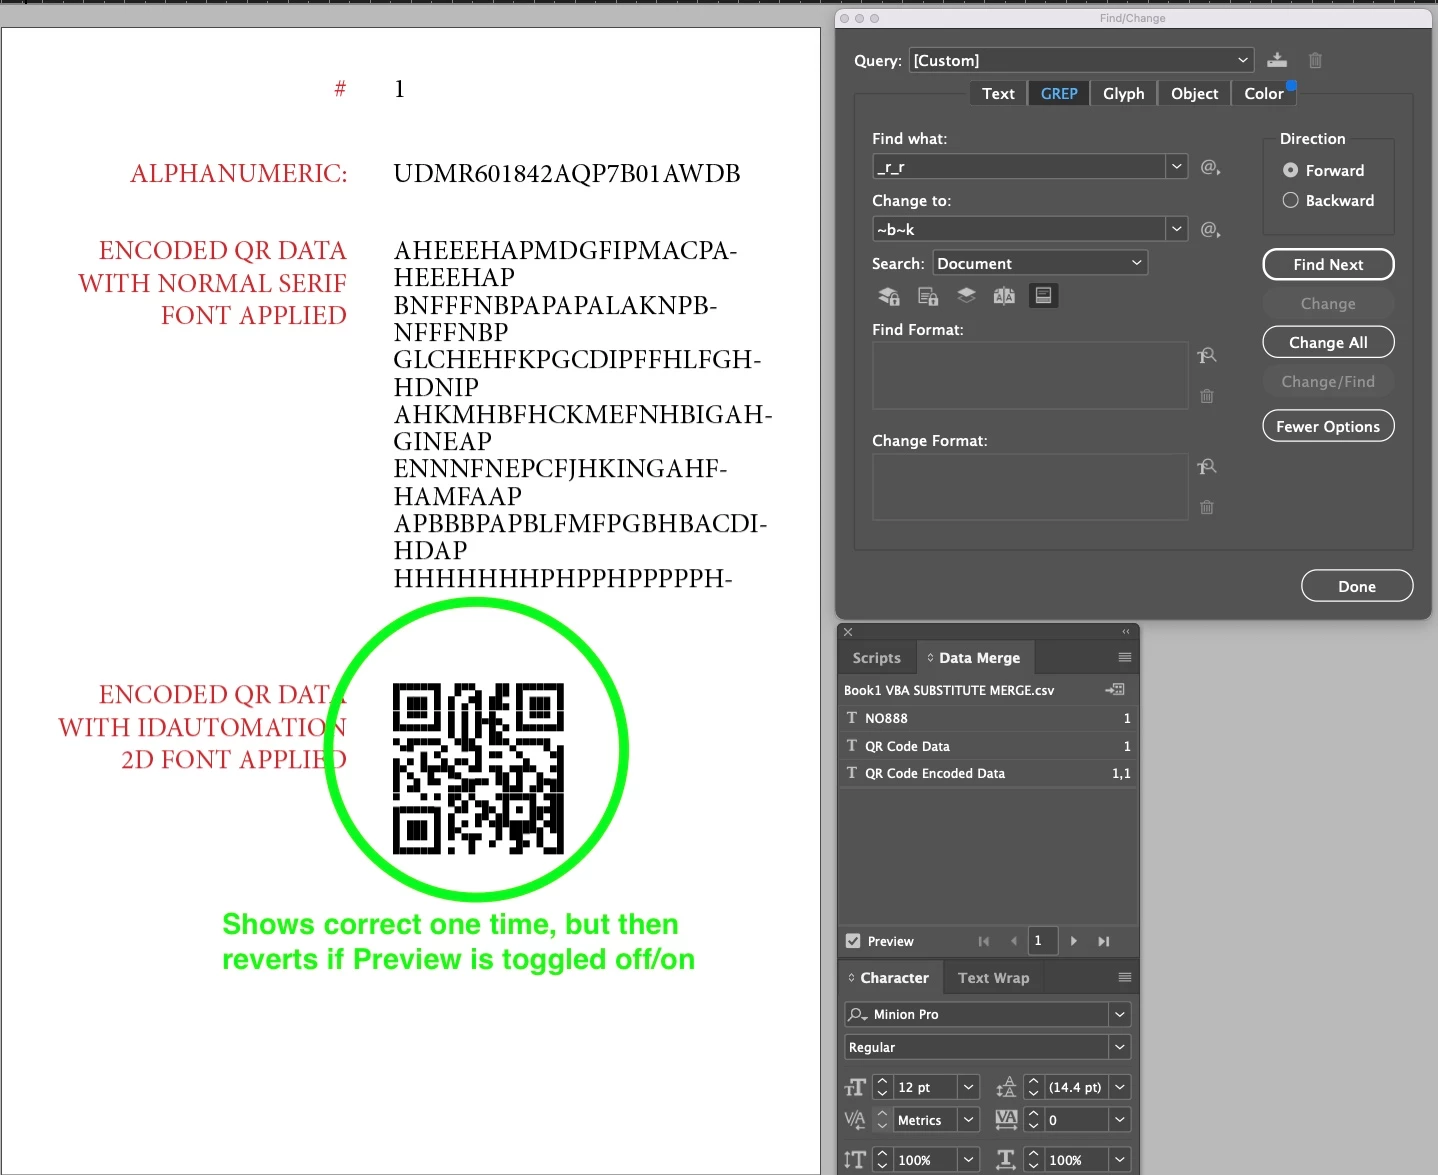Expand the Change to history dropdown
Screen dimensions: 1438x1175
pos(1177,229)
